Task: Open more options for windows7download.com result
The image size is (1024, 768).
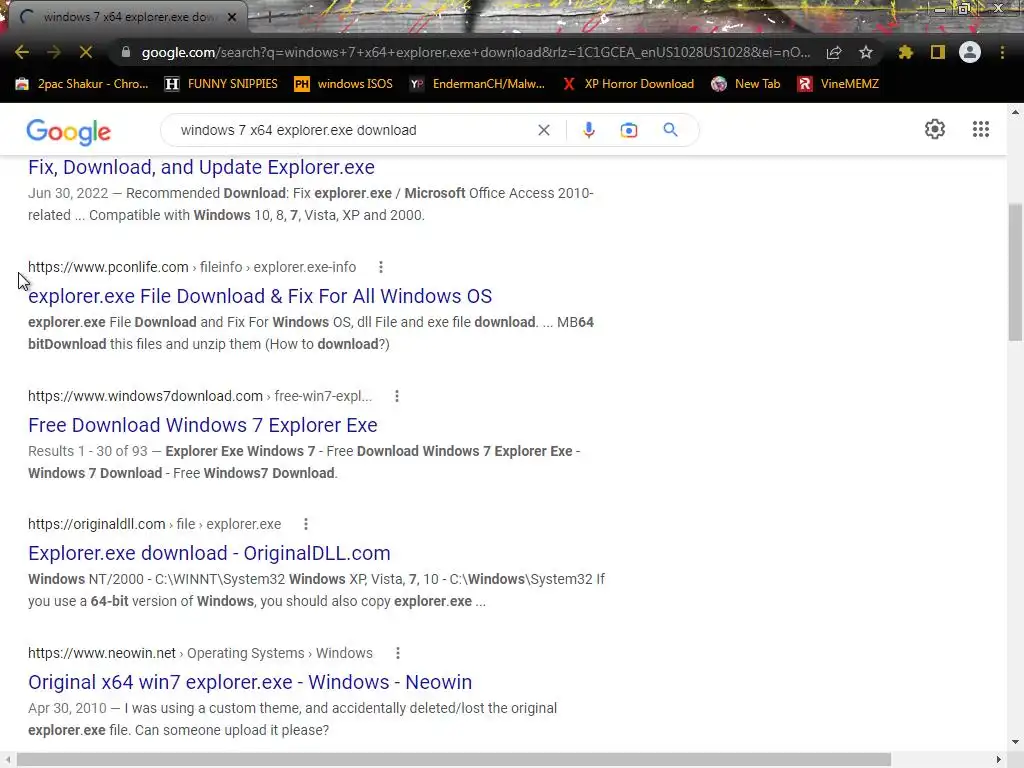Action: [396, 396]
